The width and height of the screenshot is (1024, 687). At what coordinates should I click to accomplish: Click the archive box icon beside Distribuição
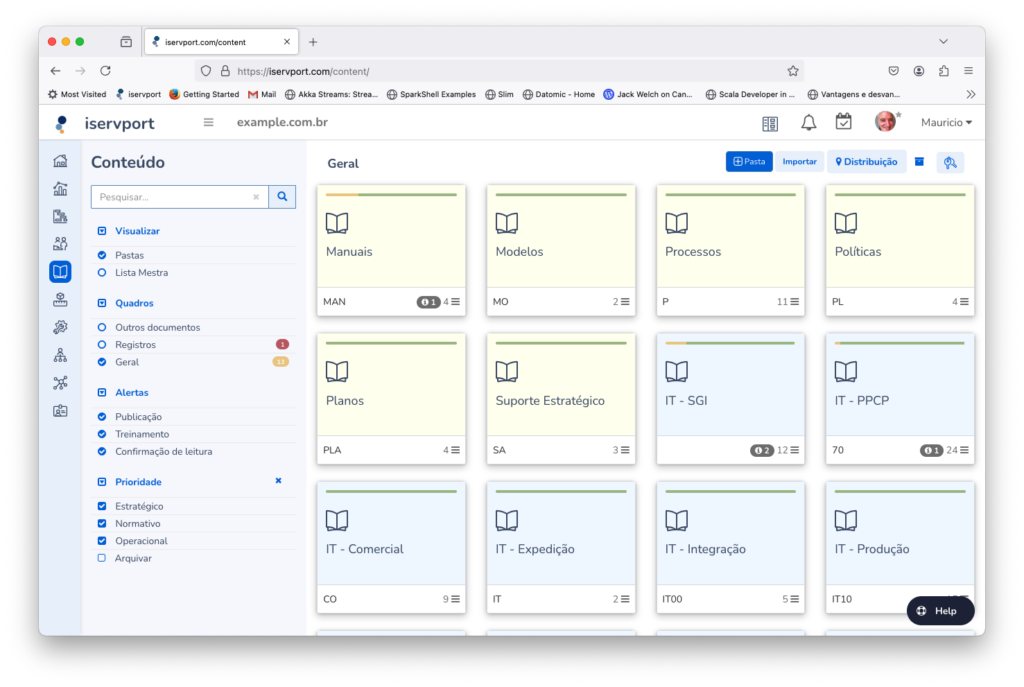click(x=920, y=161)
